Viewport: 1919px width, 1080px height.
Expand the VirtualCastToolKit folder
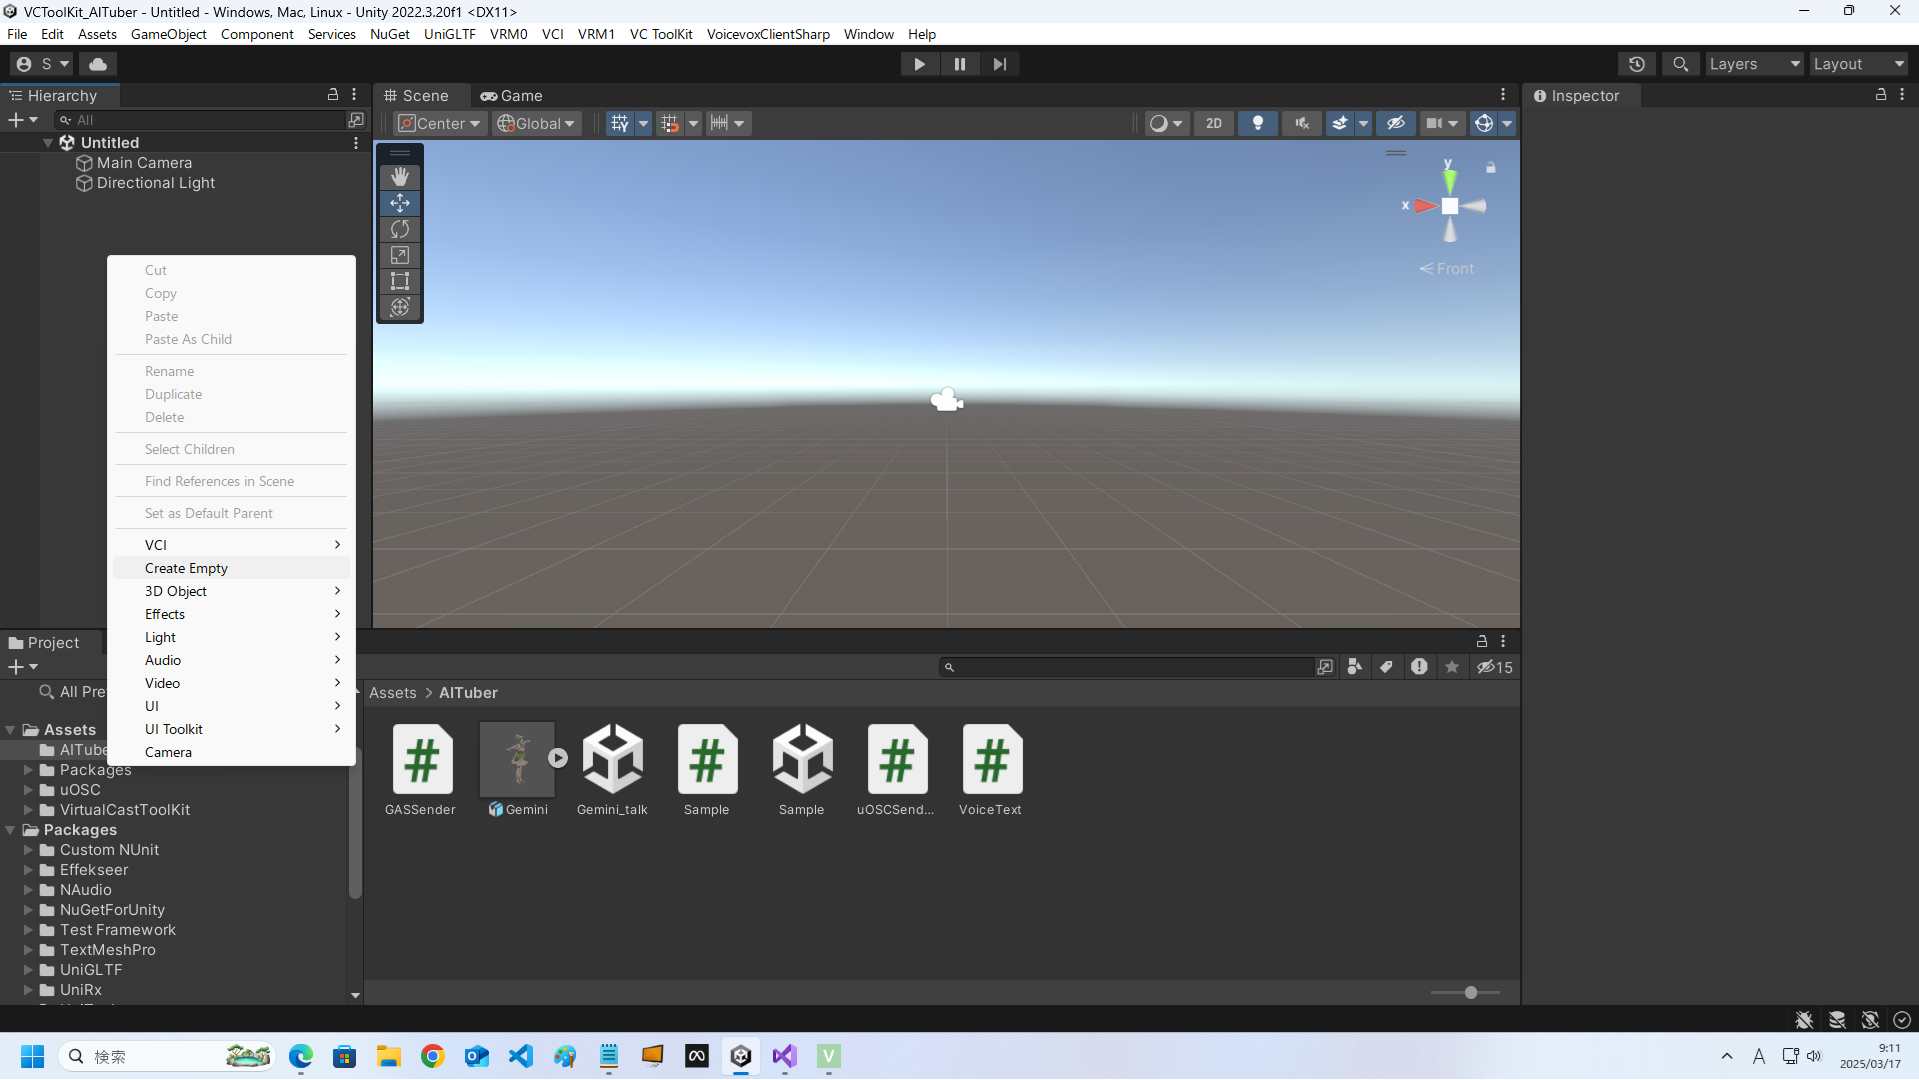(x=29, y=810)
